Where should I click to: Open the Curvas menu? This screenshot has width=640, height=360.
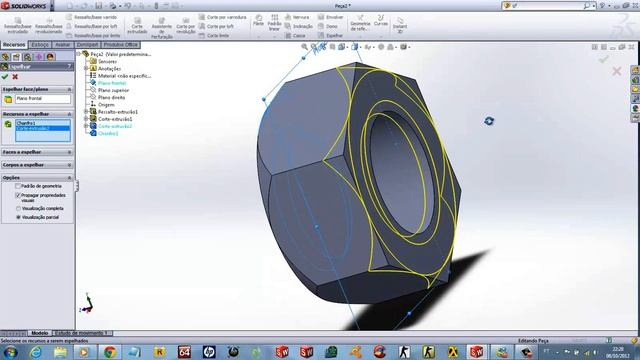pyautogui.click(x=380, y=20)
